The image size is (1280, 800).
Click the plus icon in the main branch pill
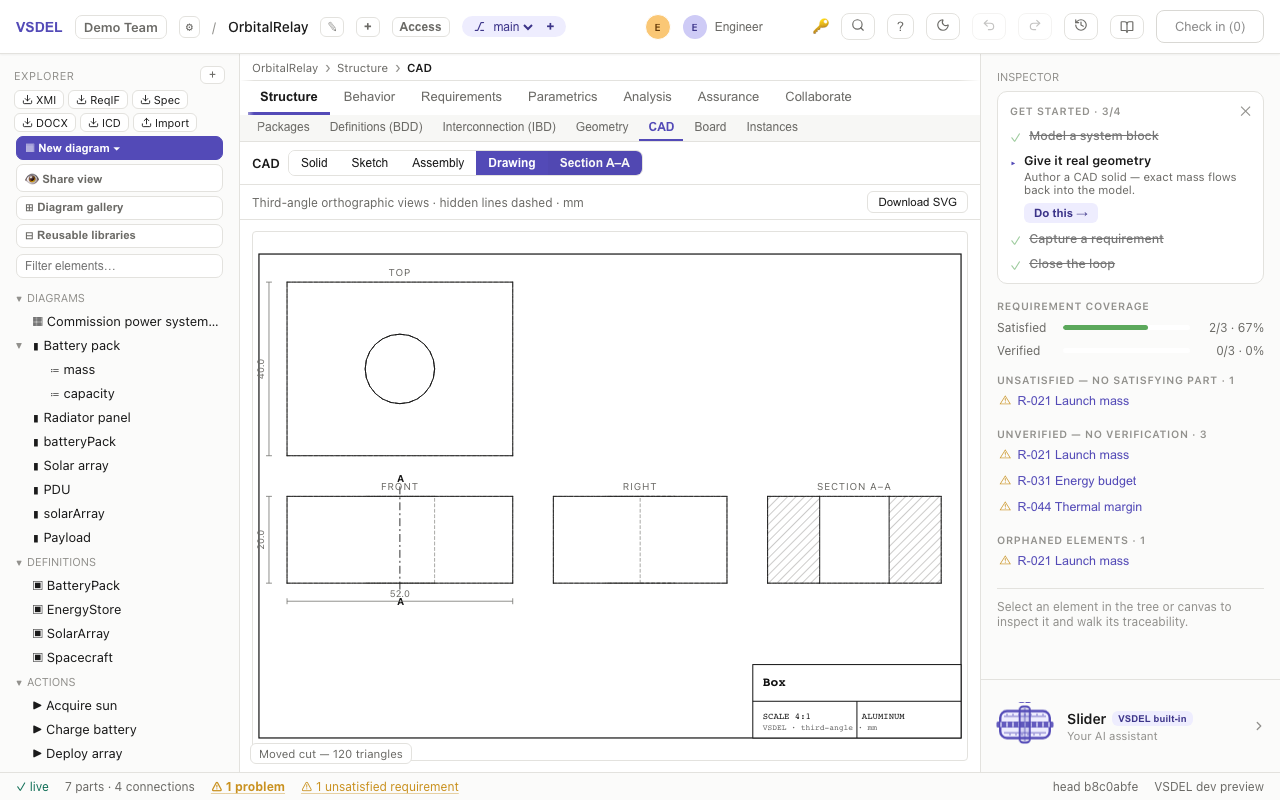click(x=550, y=27)
